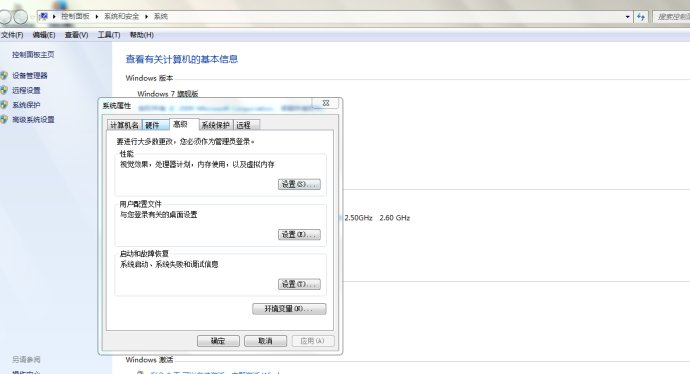
Task: Click the shield icon beside 远程设置
Action: tap(4, 90)
